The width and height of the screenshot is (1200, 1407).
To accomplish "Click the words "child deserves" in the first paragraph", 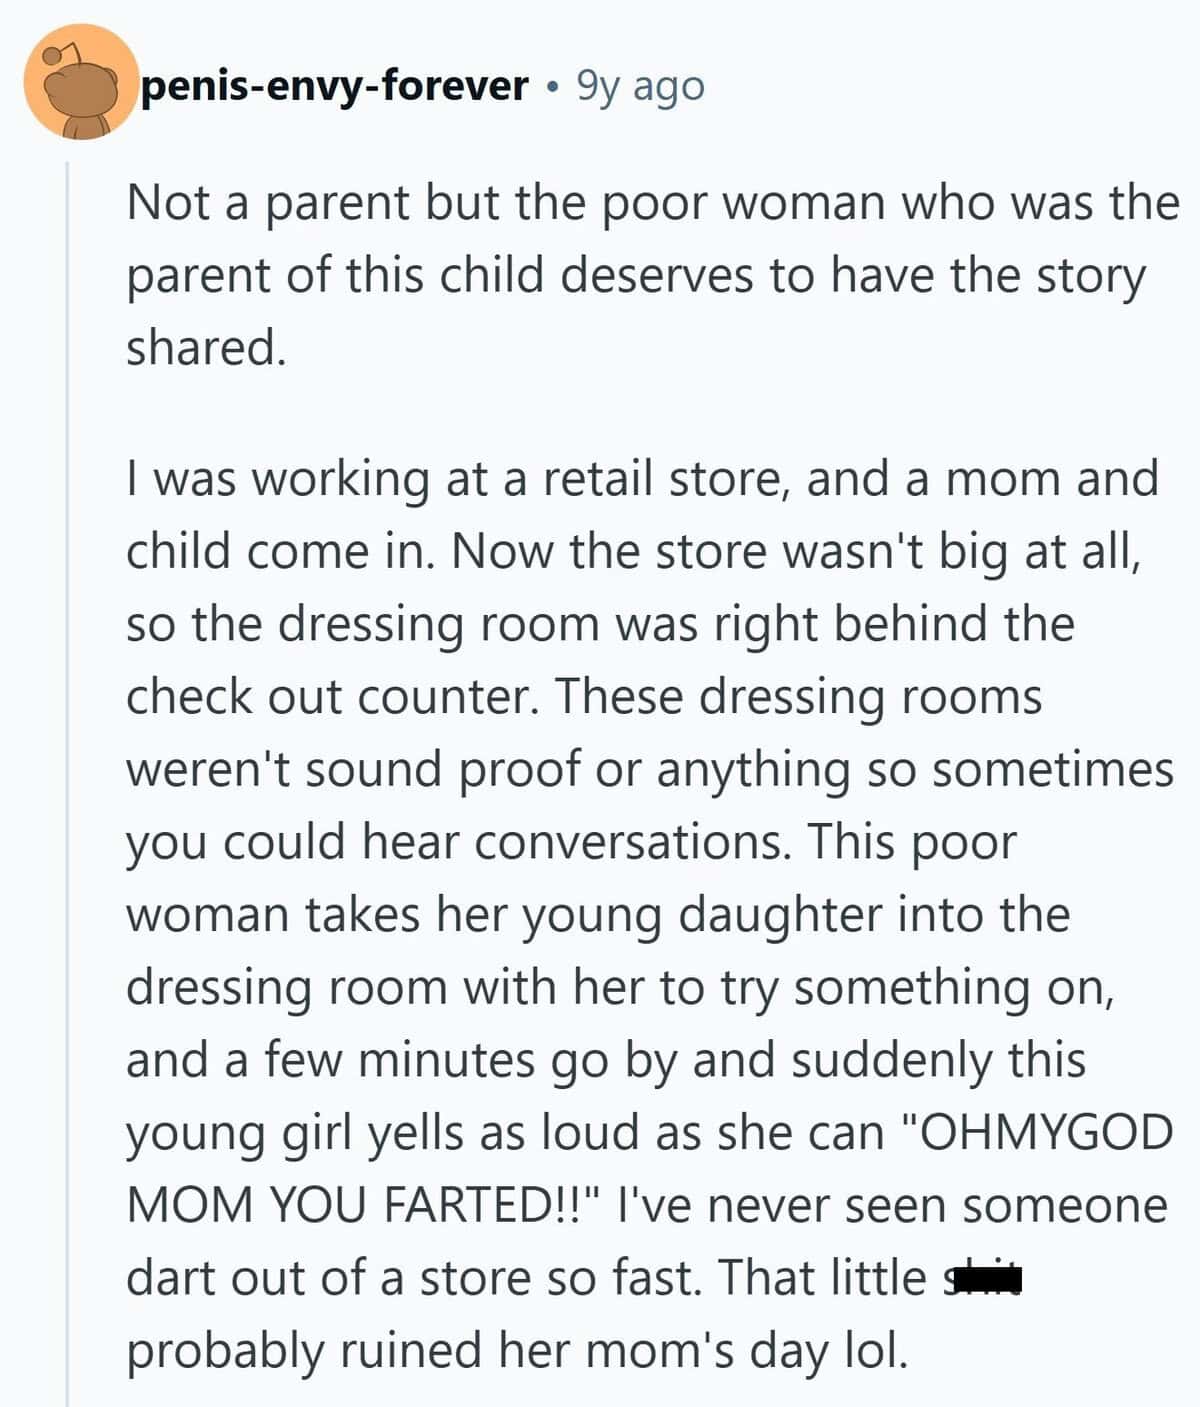I will (x=578, y=275).
